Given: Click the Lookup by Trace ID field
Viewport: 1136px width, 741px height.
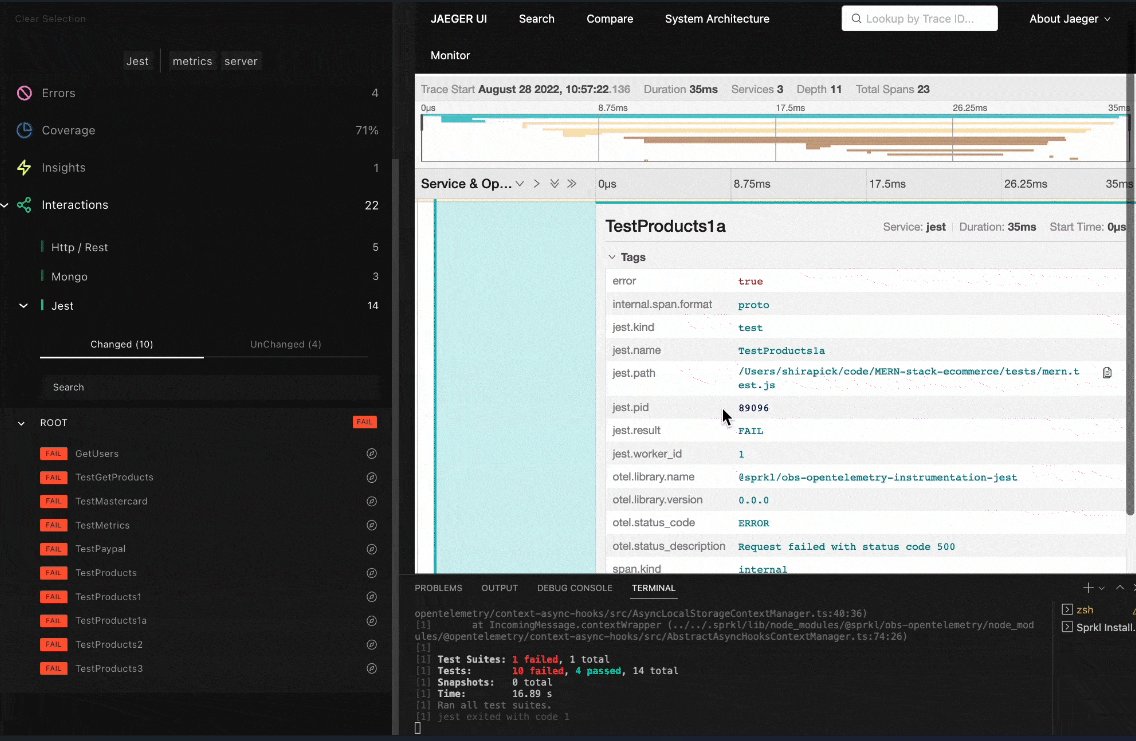Looking at the screenshot, I should (x=919, y=19).
